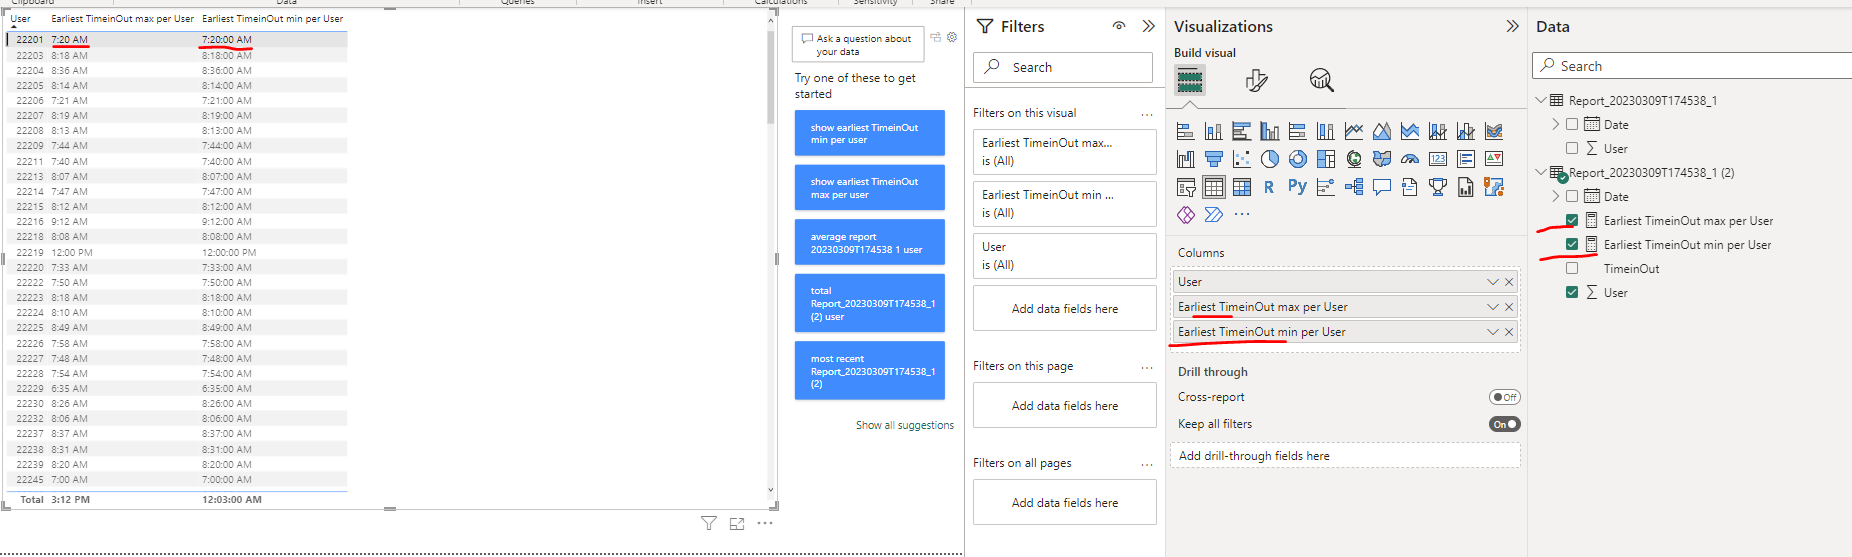The height and width of the screenshot is (557, 1852).
Task: Open more options for filters on all pages
Action: pyautogui.click(x=1147, y=464)
